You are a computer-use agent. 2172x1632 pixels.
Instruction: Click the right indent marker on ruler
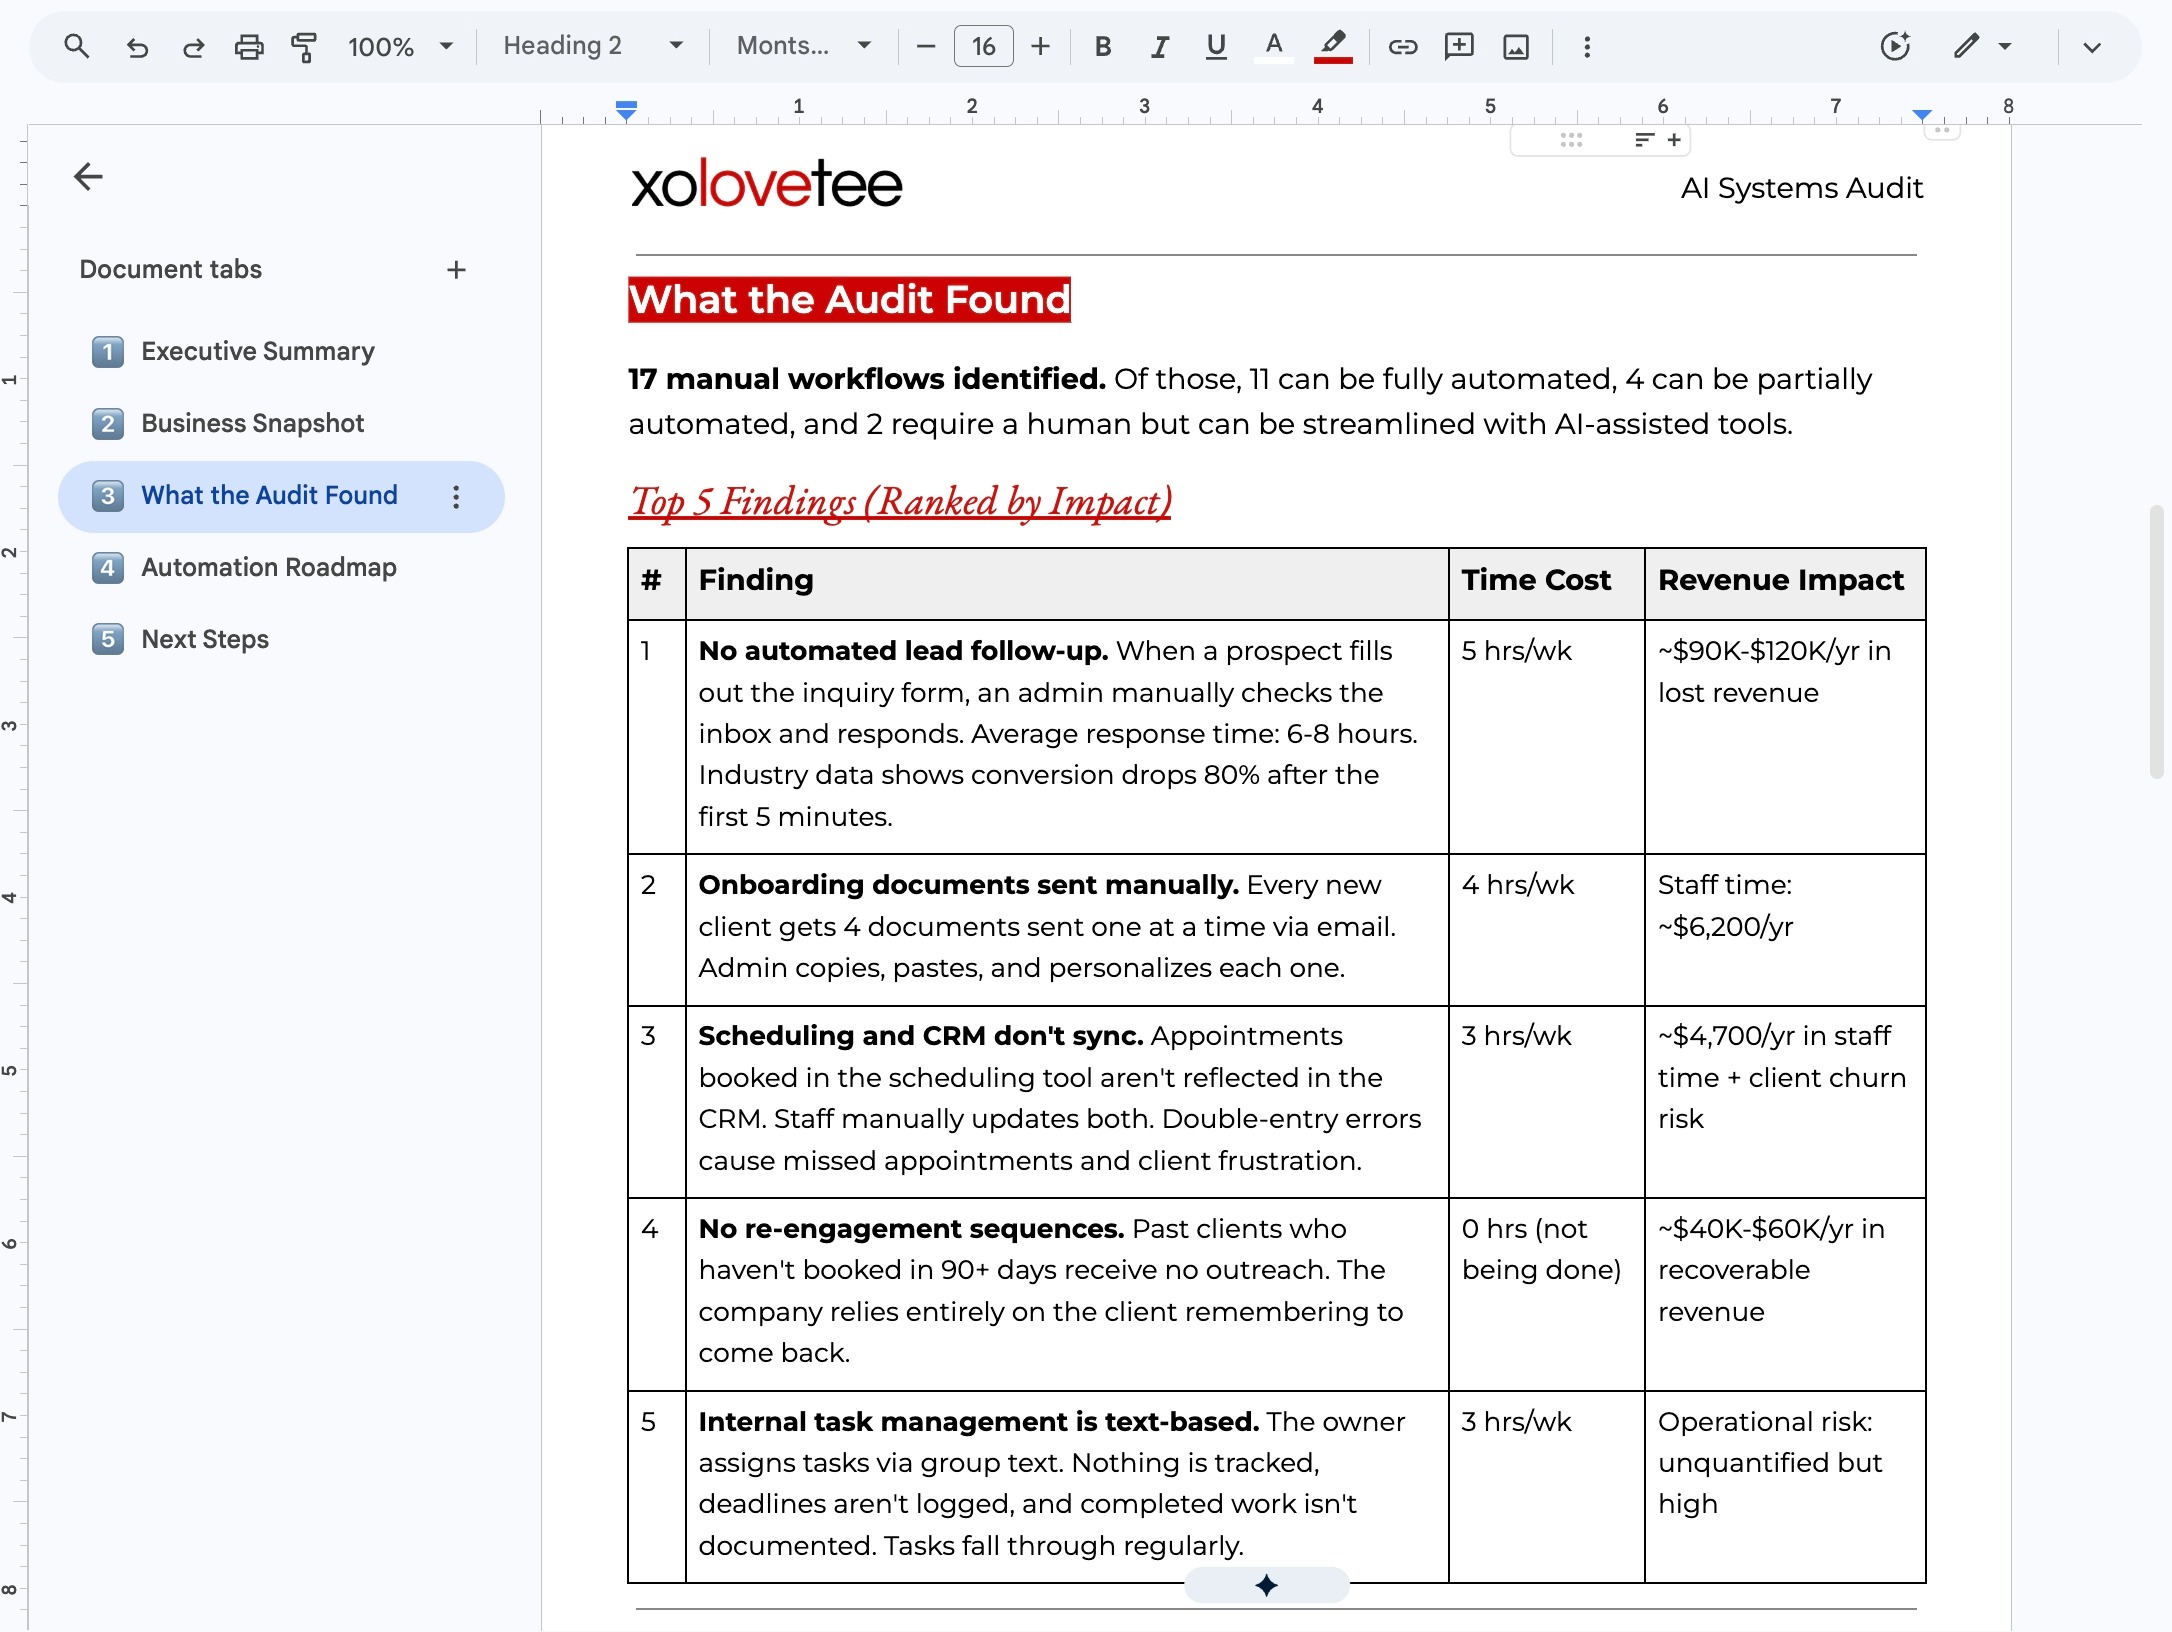[x=1922, y=115]
